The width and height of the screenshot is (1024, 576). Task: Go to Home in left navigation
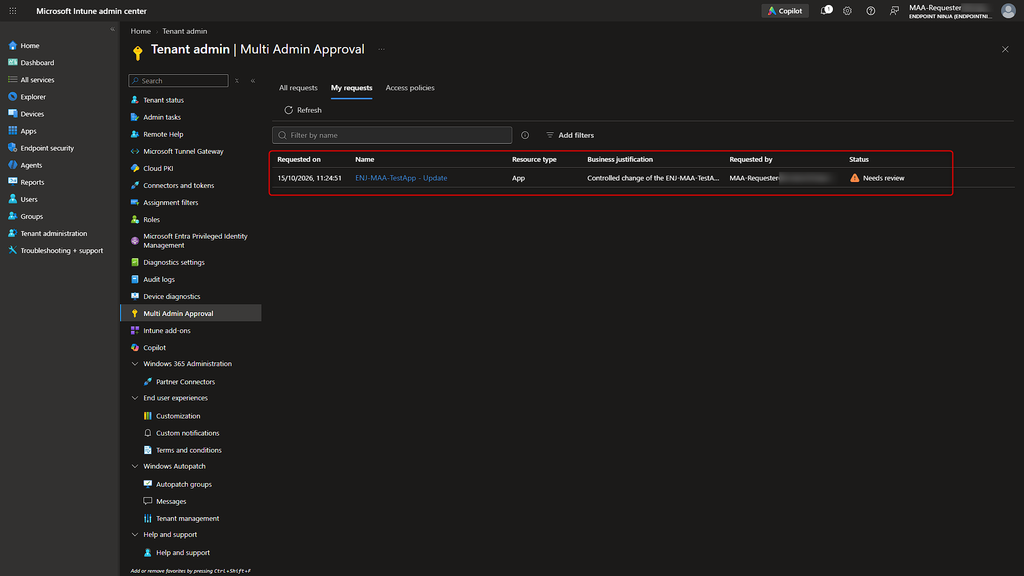tap(29, 46)
